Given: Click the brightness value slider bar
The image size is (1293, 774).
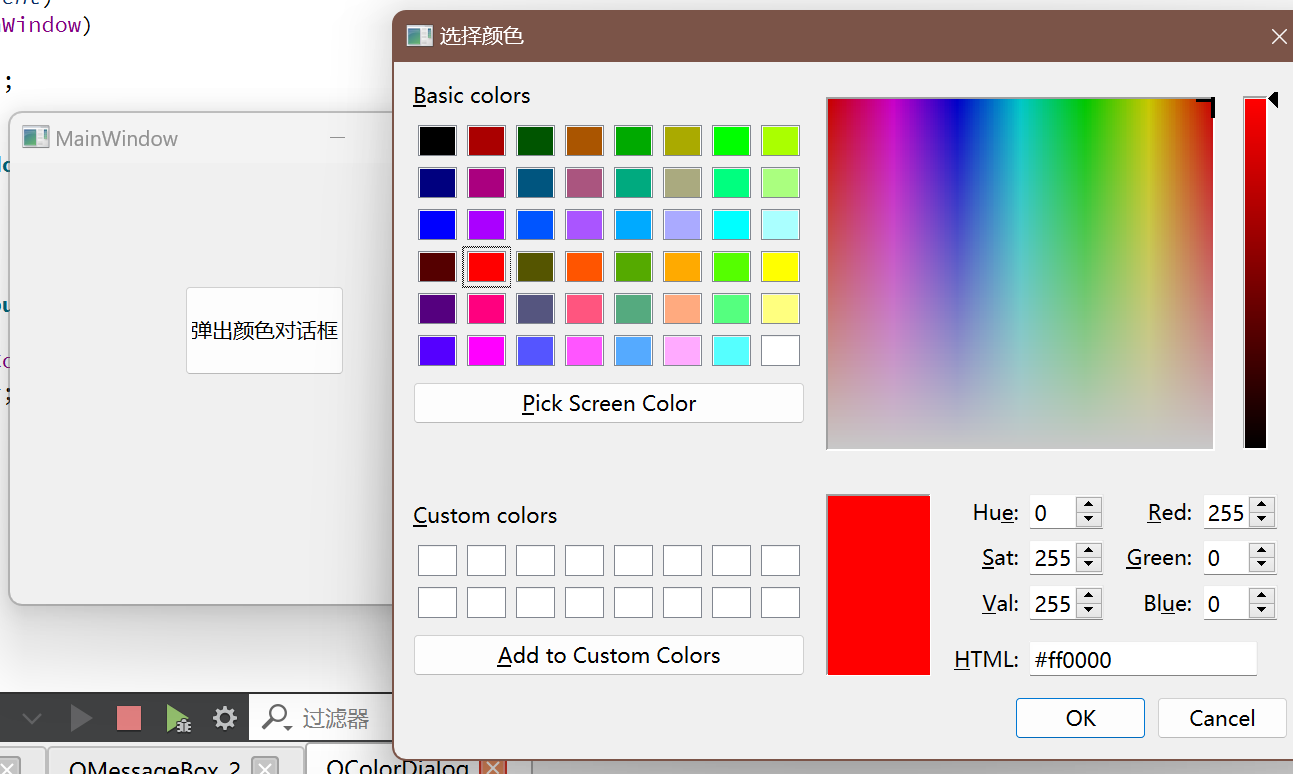Looking at the screenshot, I should click(x=1255, y=273).
